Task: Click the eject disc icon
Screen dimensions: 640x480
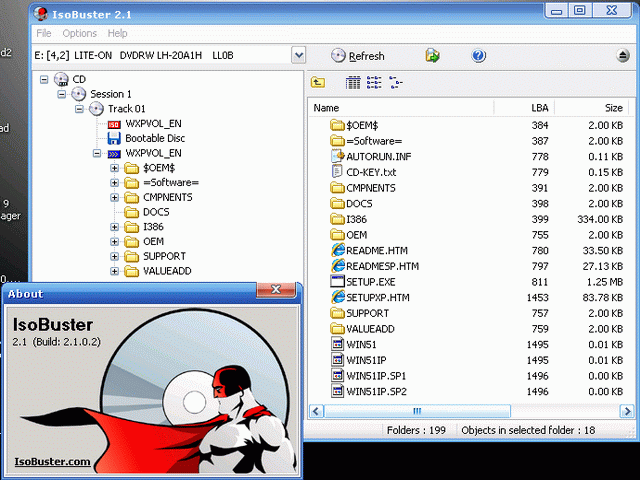Action: coord(623,55)
